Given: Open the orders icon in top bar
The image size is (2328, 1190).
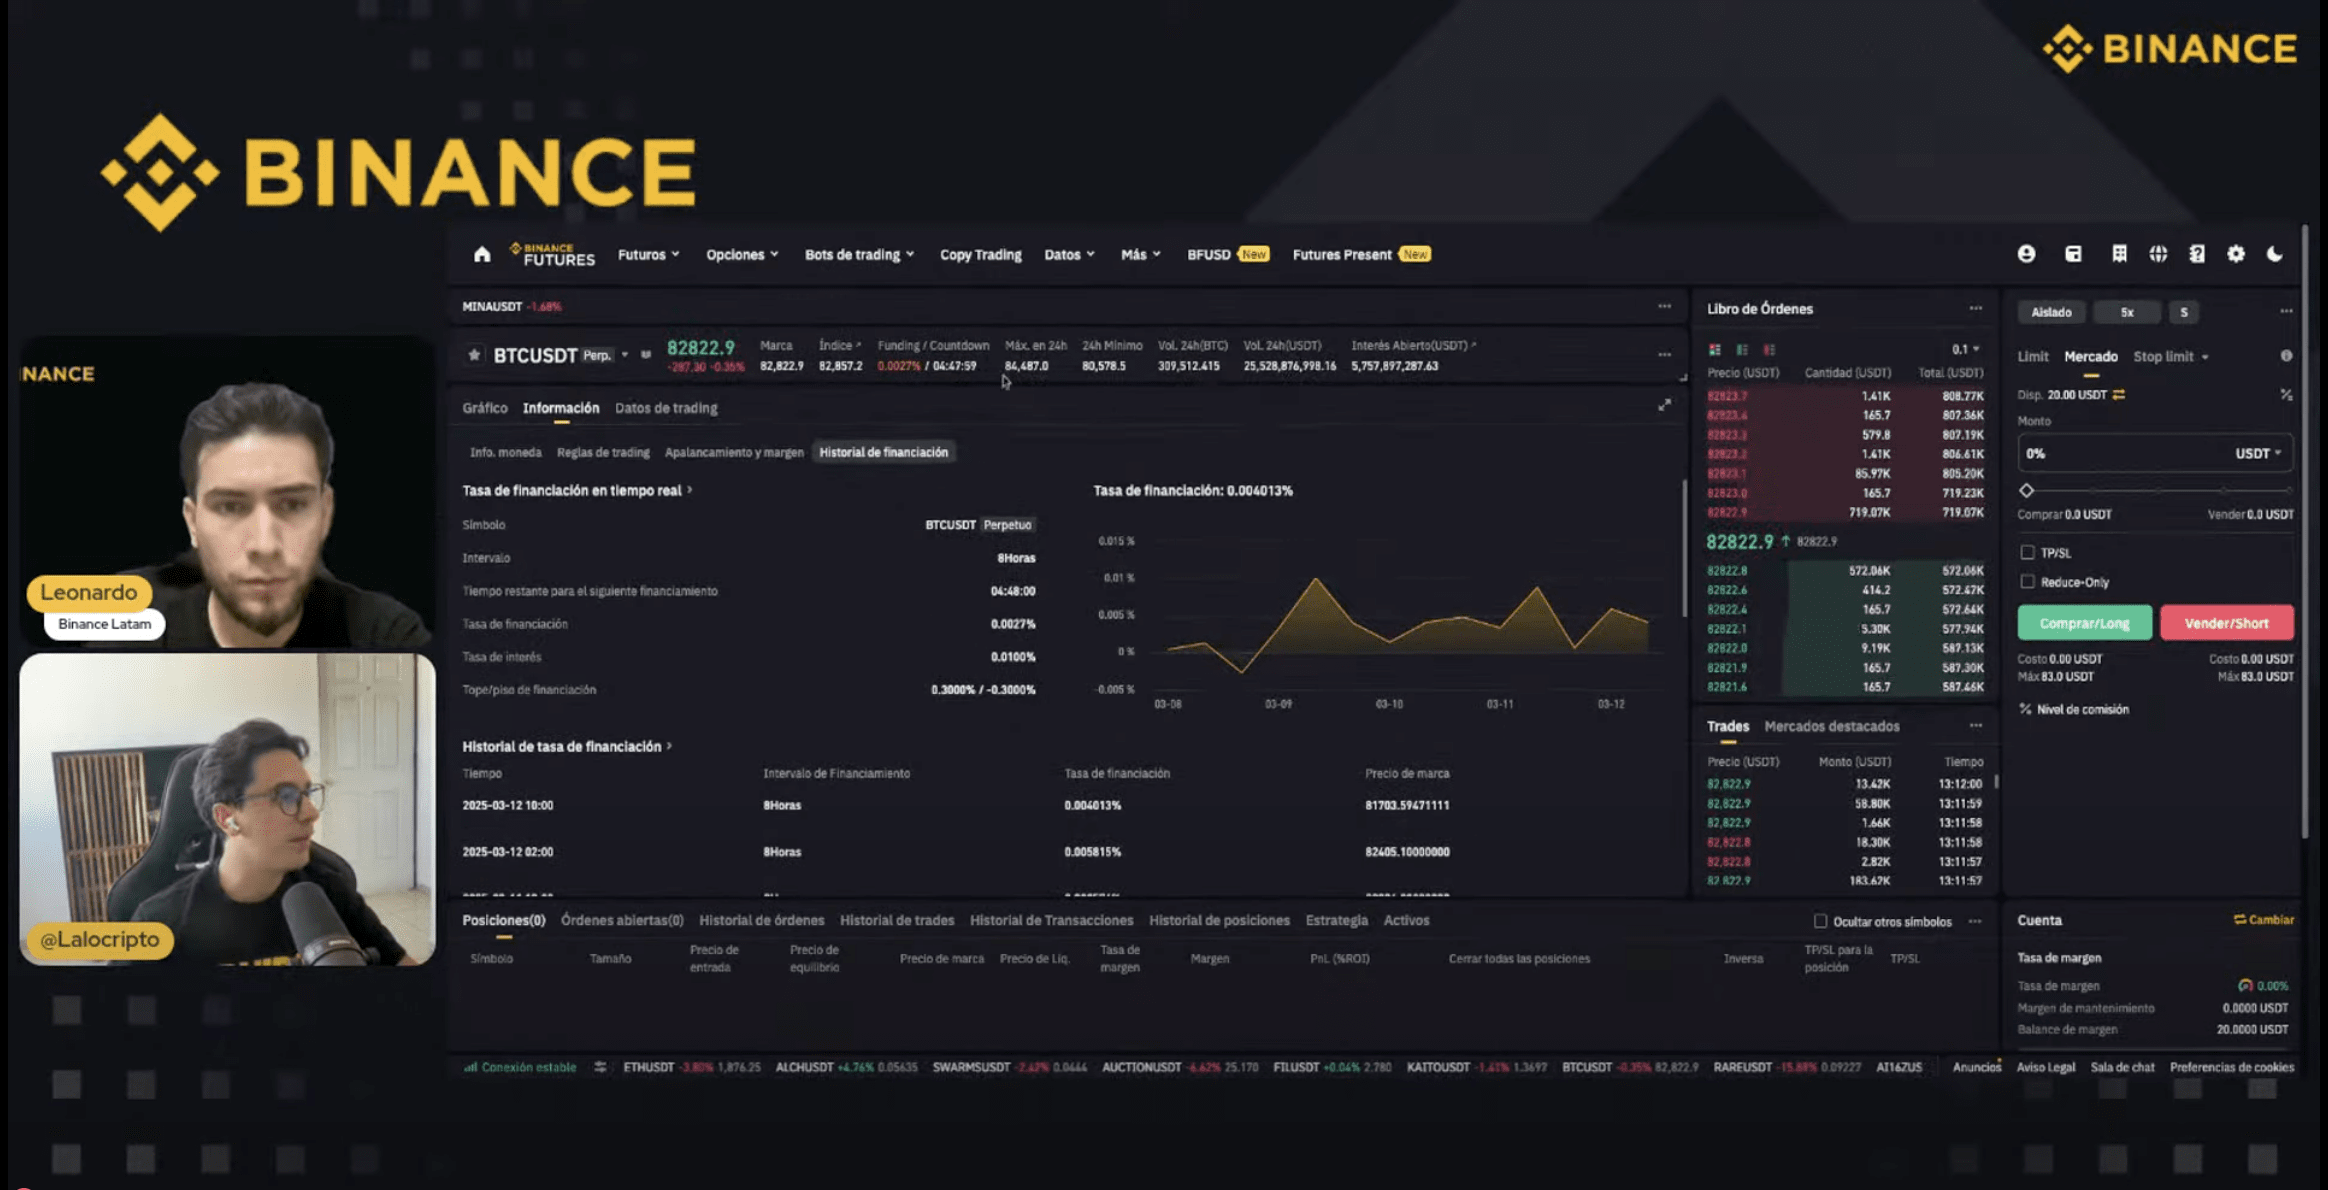Looking at the screenshot, I should click(2119, 254).
